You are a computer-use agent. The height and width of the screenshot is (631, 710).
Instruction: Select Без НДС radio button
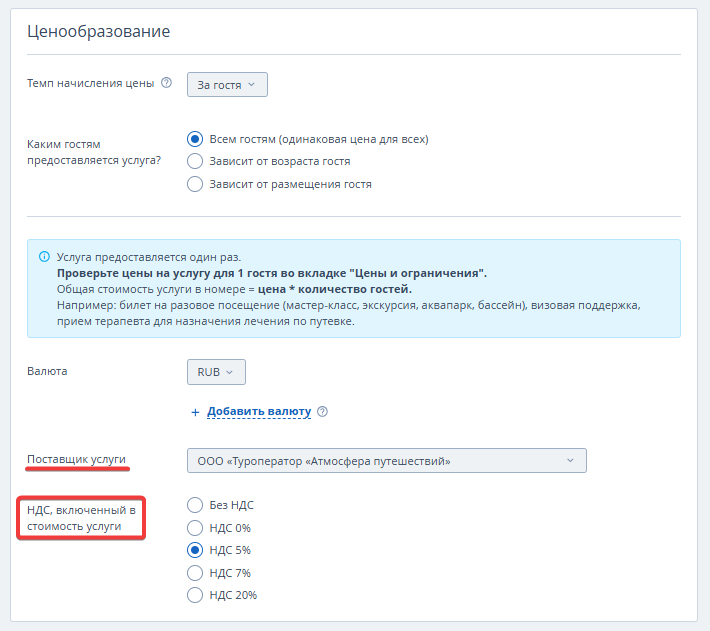tap(195, 505)
